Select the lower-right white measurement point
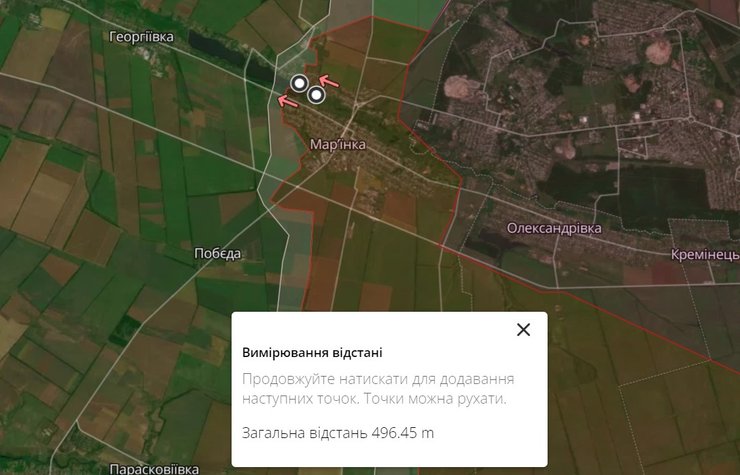The width and height of the screenshot is (740, 475). [x=317, y=95]
